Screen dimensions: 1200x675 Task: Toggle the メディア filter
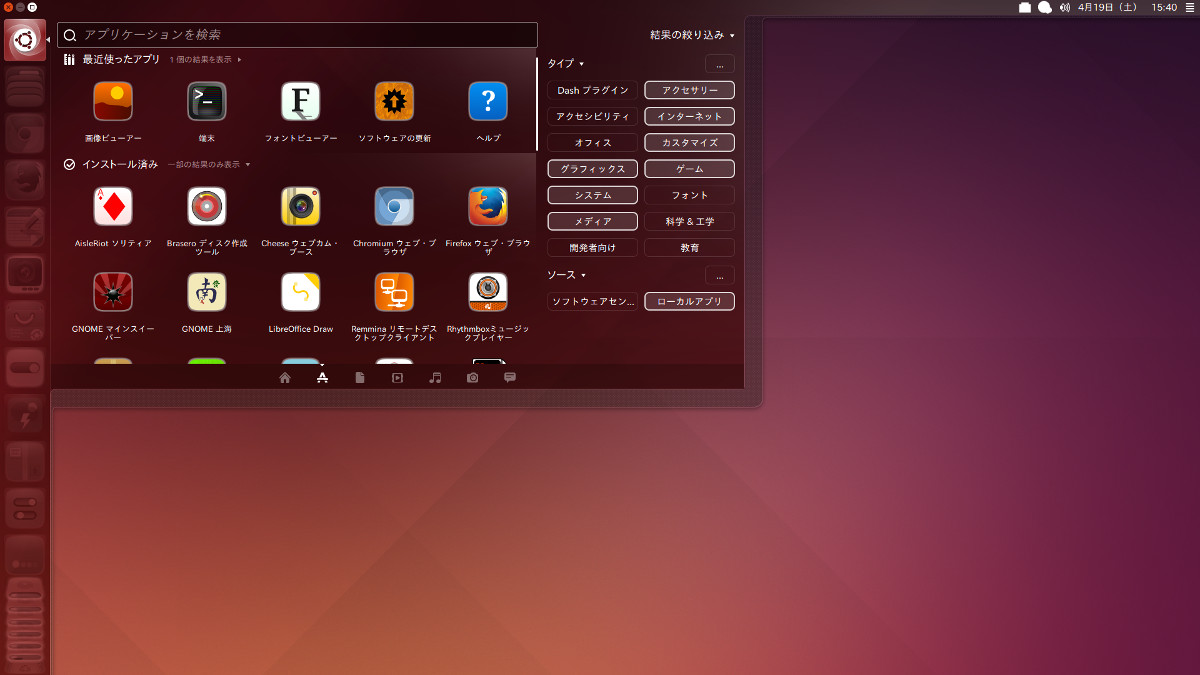point(593,221)
